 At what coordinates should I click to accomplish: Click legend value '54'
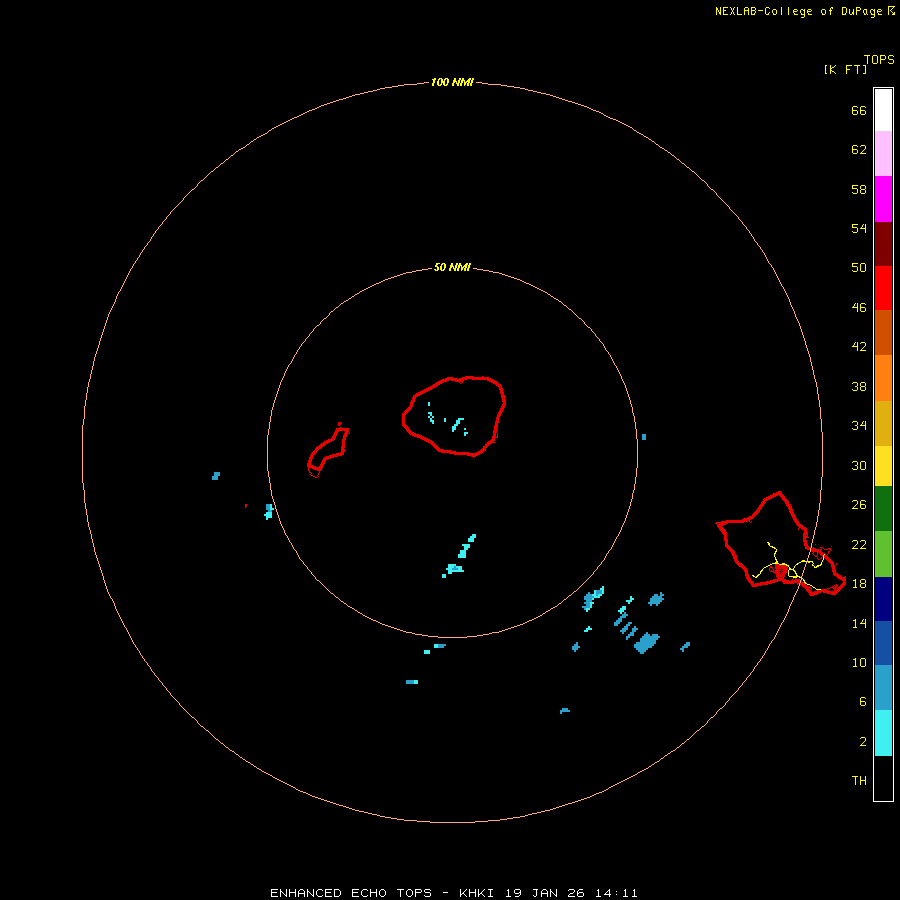859,228
